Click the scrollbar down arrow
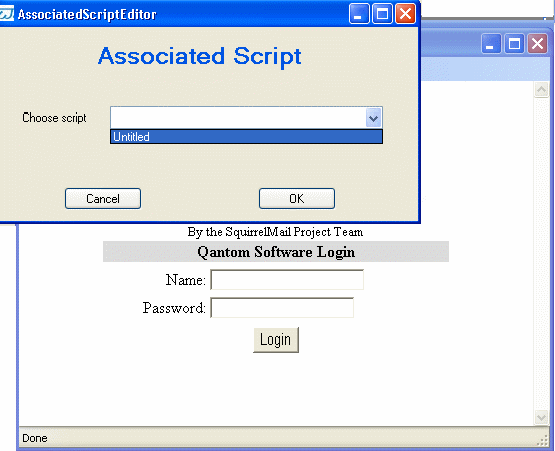The width and height of the screenshot is (555, 451). point(541,417)
